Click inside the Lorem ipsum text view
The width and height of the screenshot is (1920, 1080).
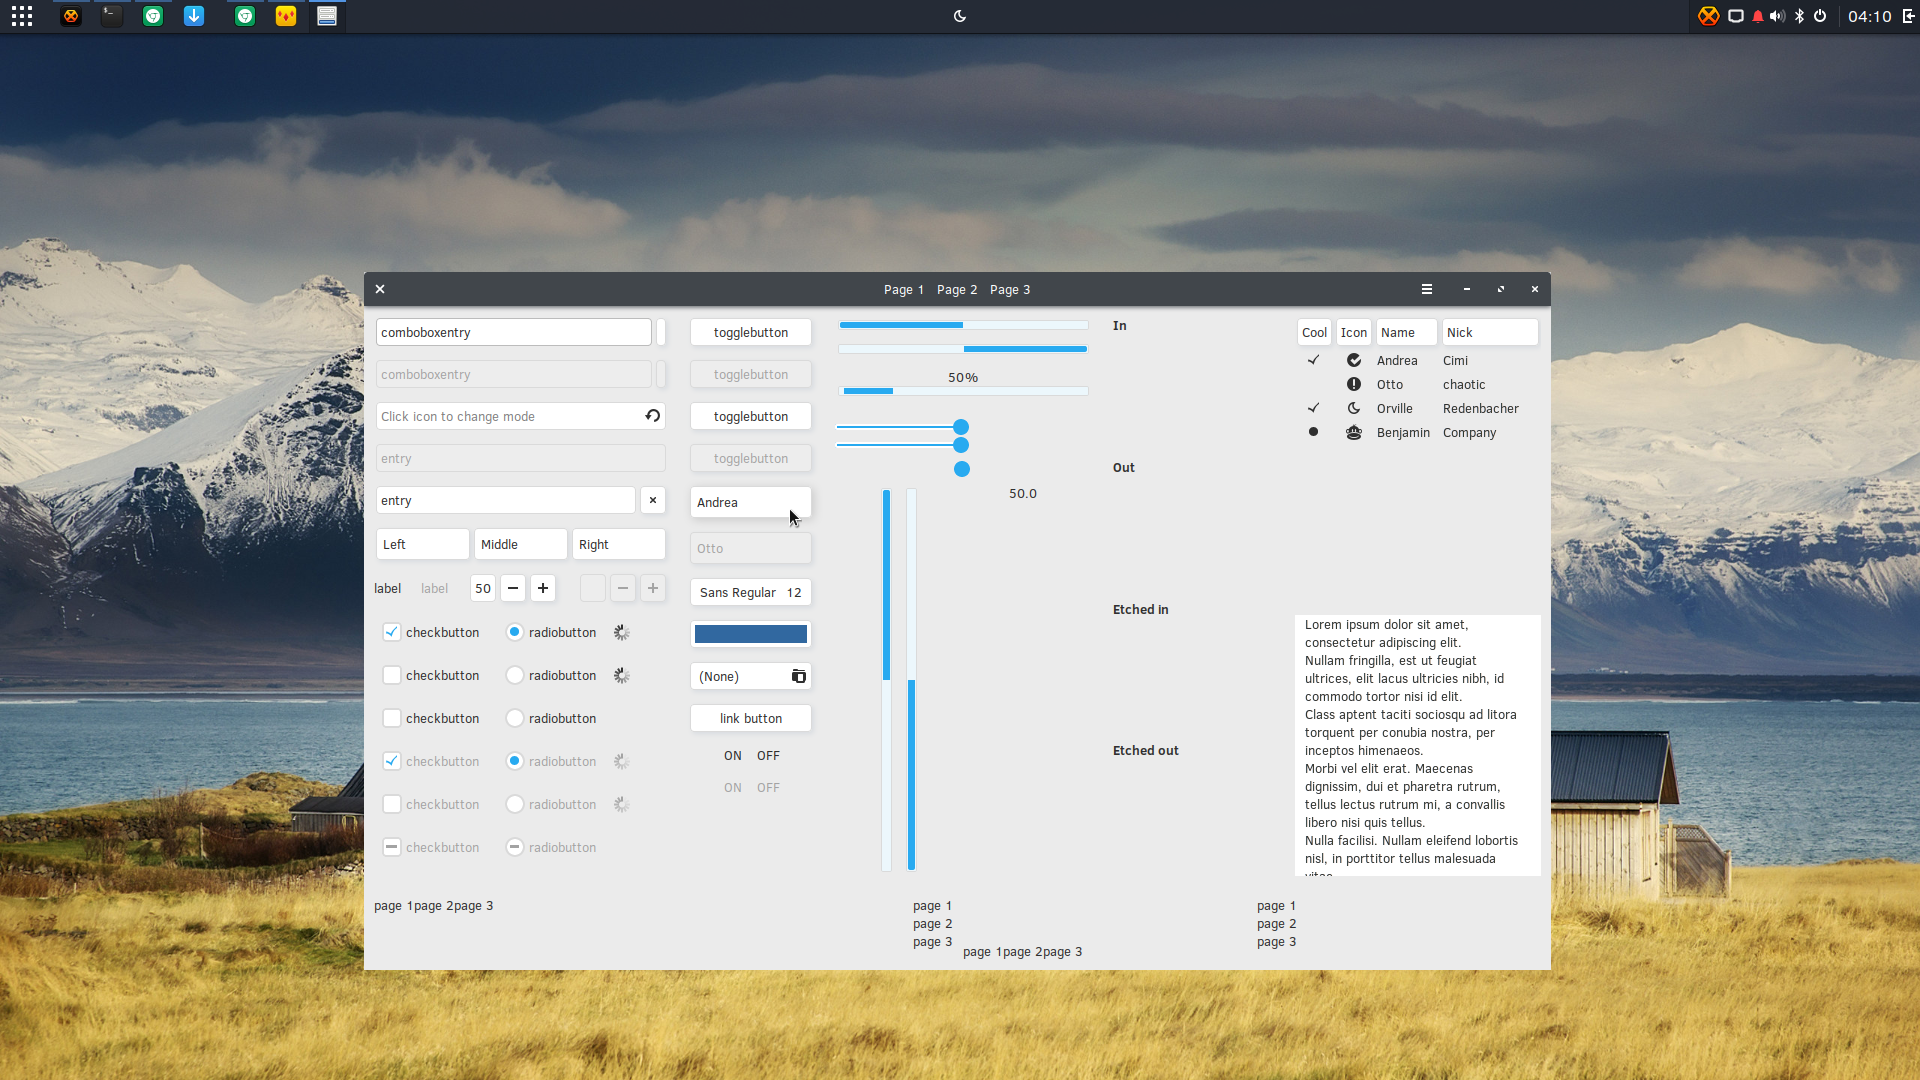[1418, 745]
